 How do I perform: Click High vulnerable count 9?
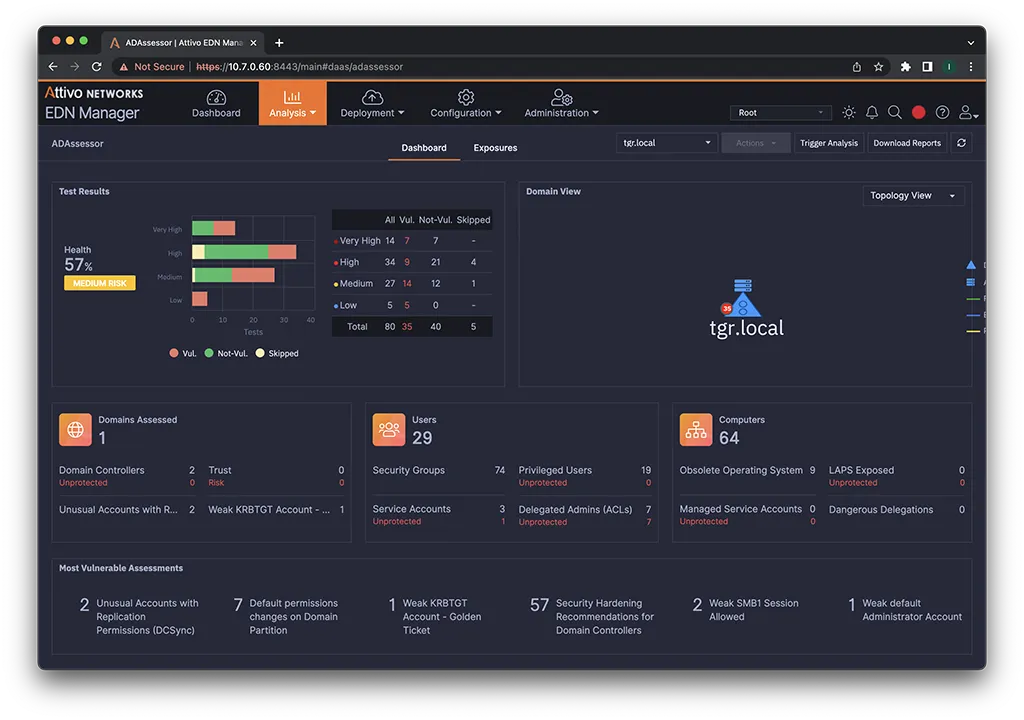coord(407,262)
